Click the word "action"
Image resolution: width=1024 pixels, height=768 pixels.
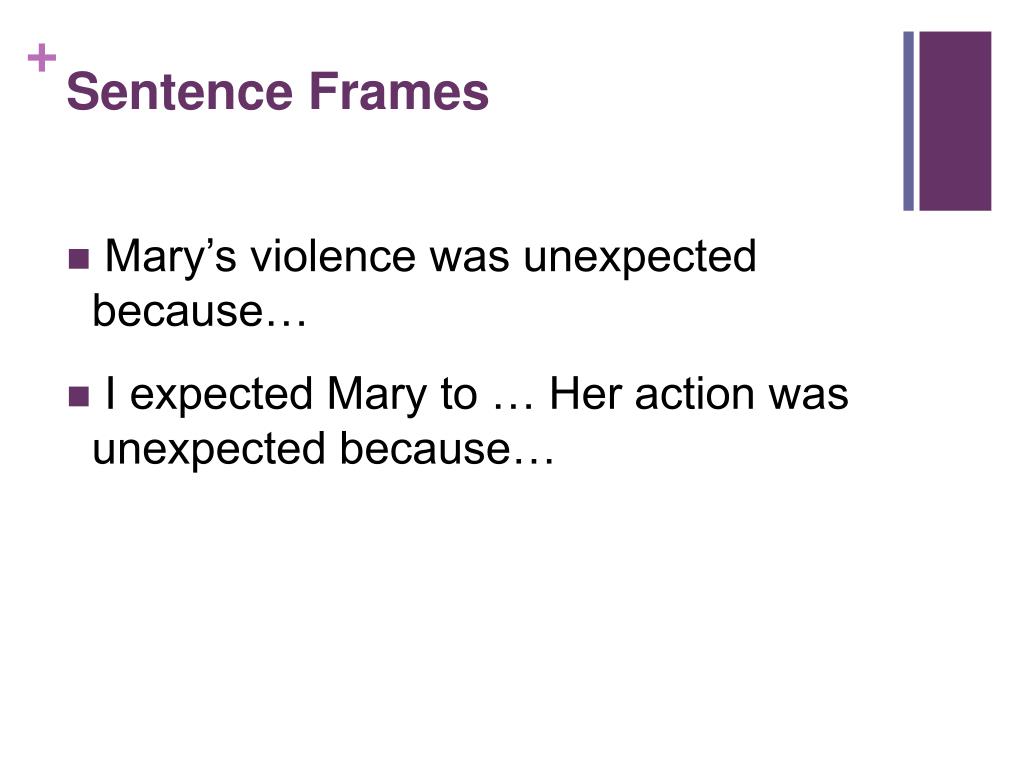697,394
